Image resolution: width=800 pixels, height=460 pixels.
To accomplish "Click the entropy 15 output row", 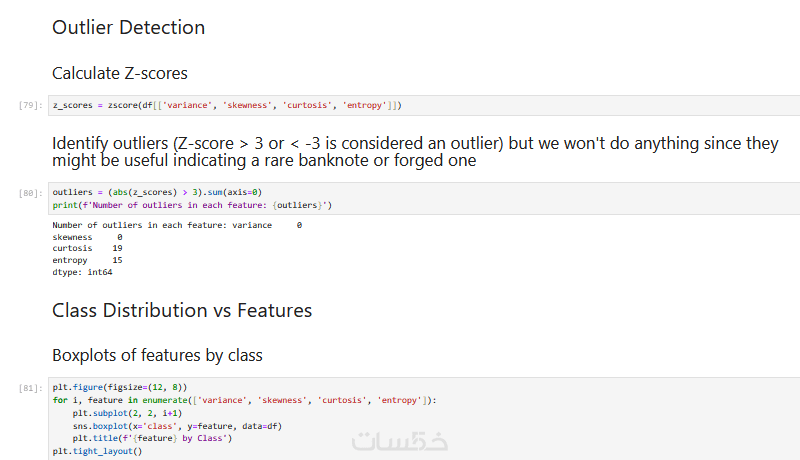I will pyautogui.click(x=87, y=260).
